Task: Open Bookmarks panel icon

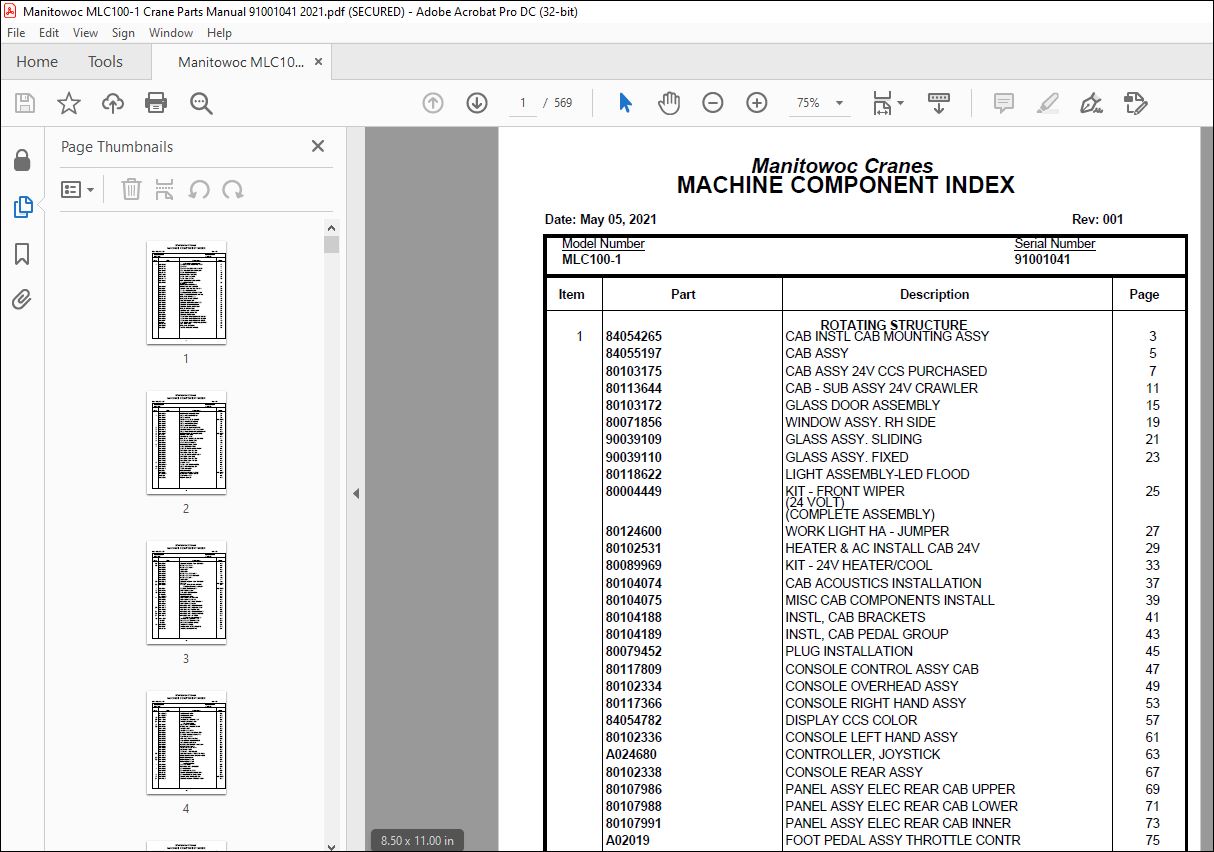Action: pyautogui.click(x=22, y=254)
